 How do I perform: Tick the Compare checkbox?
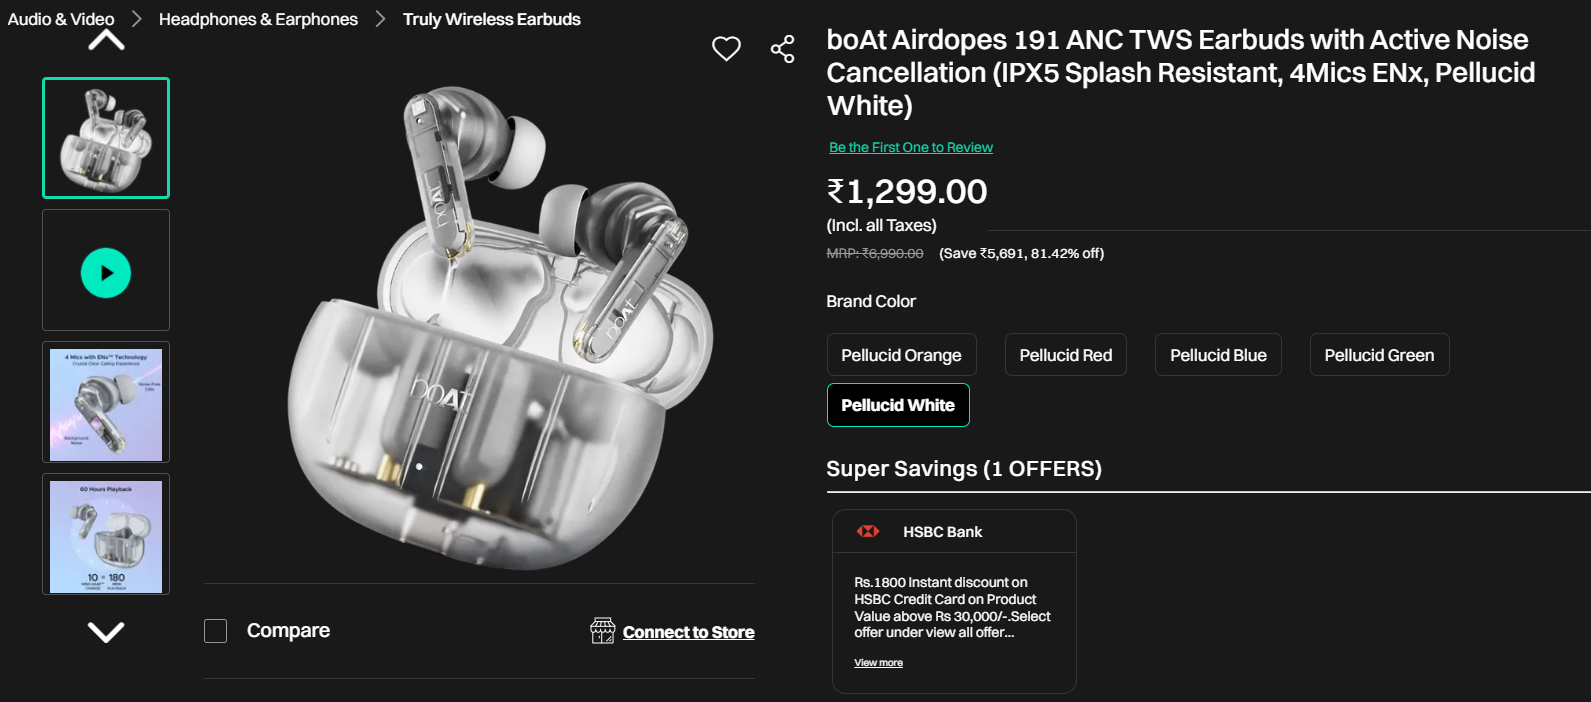click(216, 631)
